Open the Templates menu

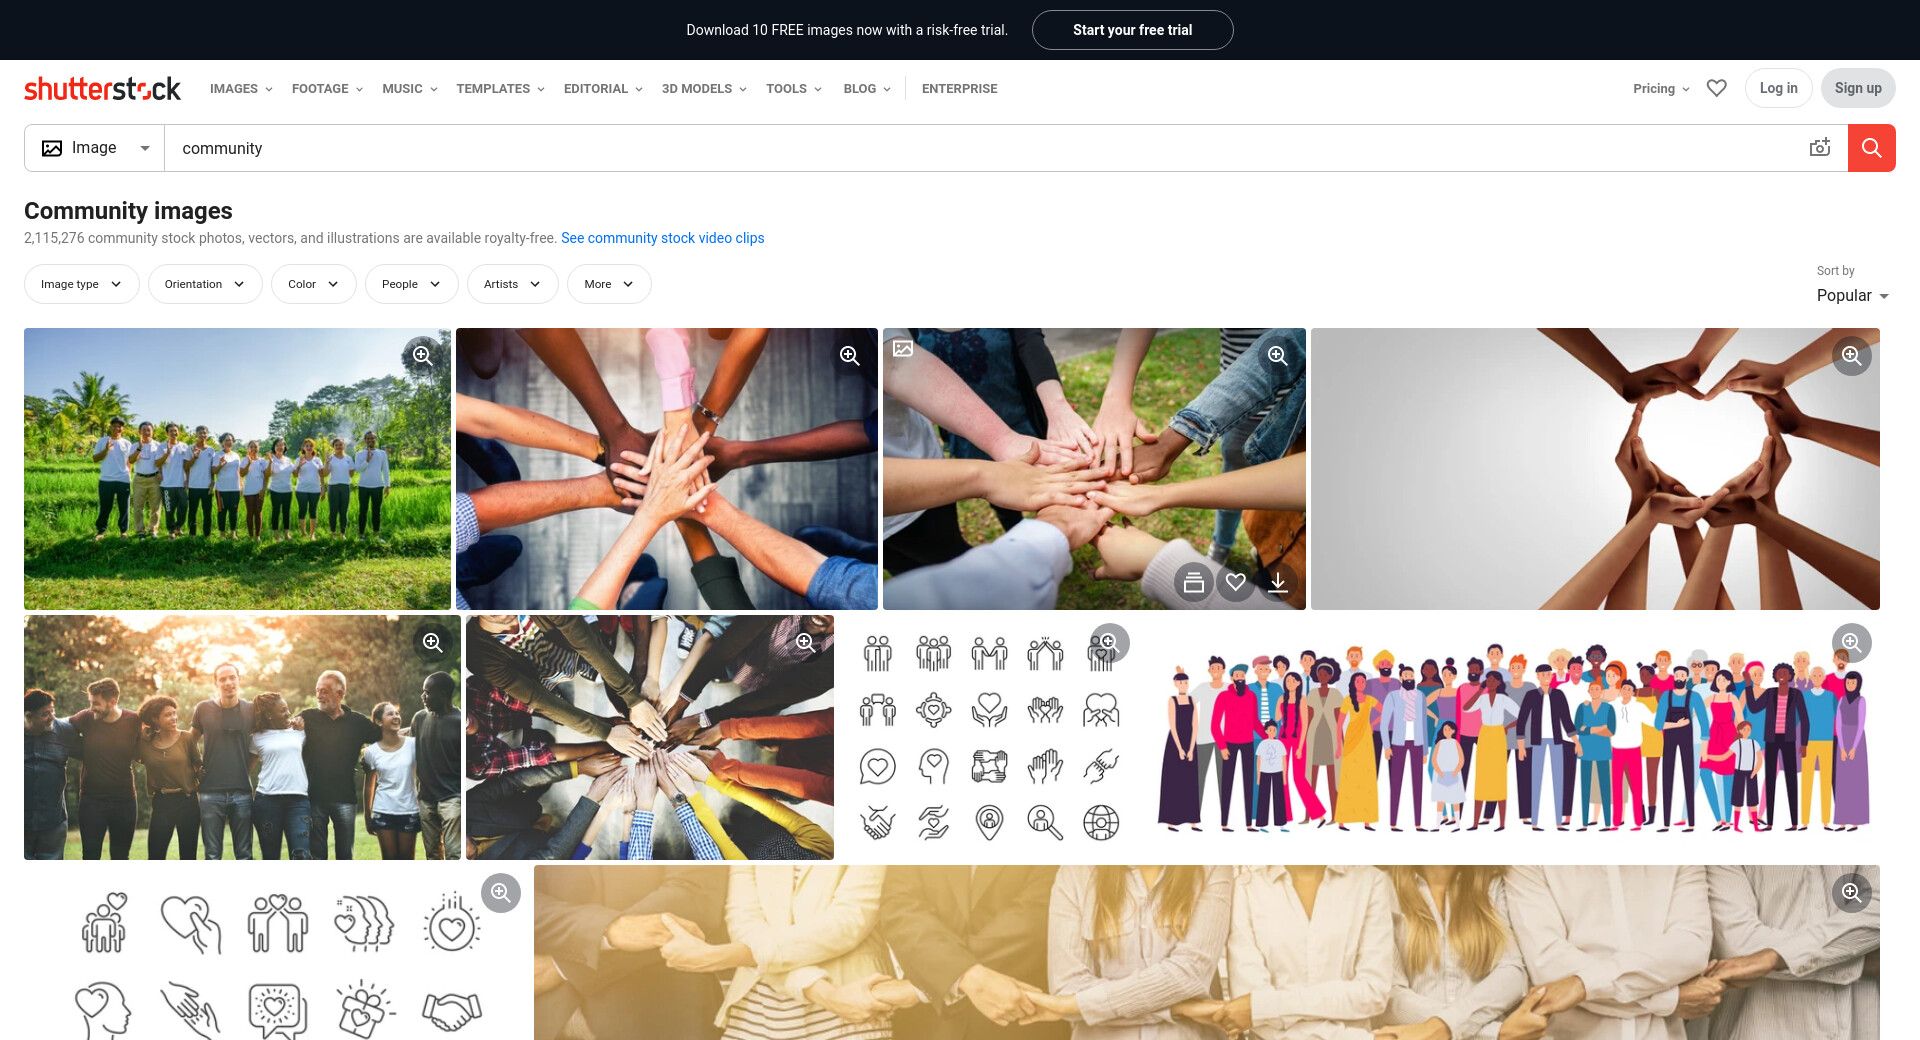[x=500, y=89]
